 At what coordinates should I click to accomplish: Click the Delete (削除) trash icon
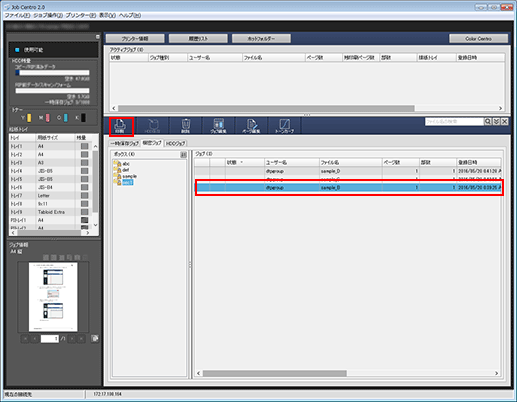coord(185,126)
